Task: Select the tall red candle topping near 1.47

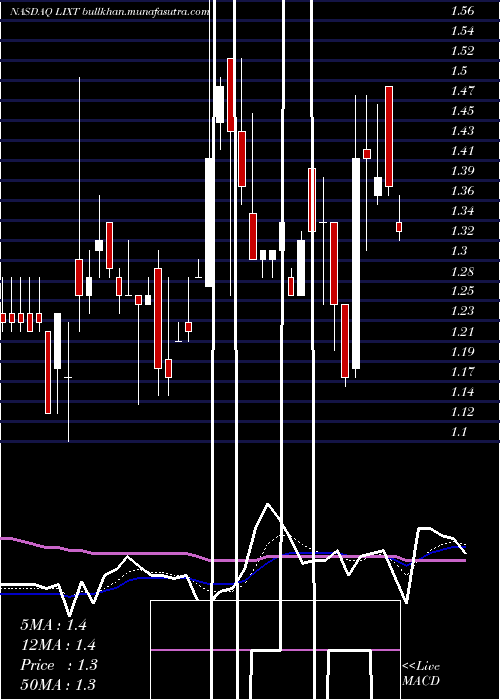Action: click(389, 137)
